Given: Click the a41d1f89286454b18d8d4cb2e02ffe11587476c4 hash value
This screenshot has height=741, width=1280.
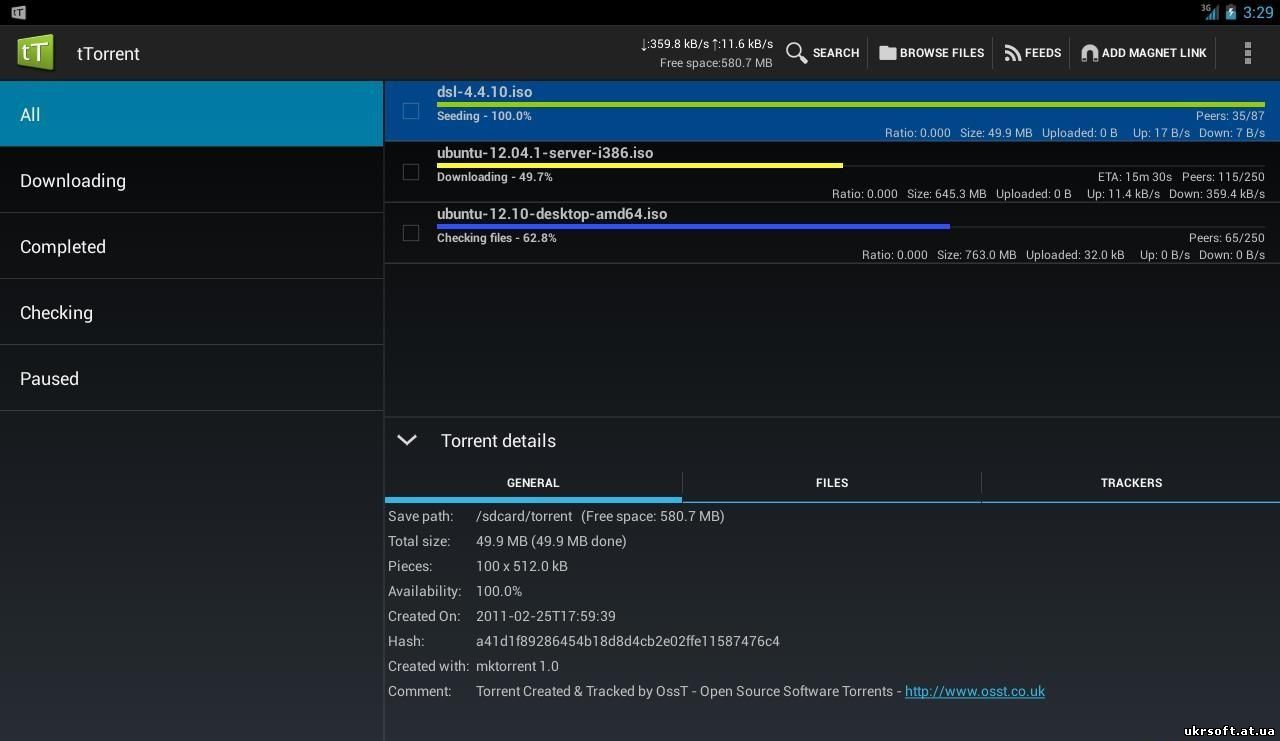Looking at the screenshot, I should tap(628, 641).
